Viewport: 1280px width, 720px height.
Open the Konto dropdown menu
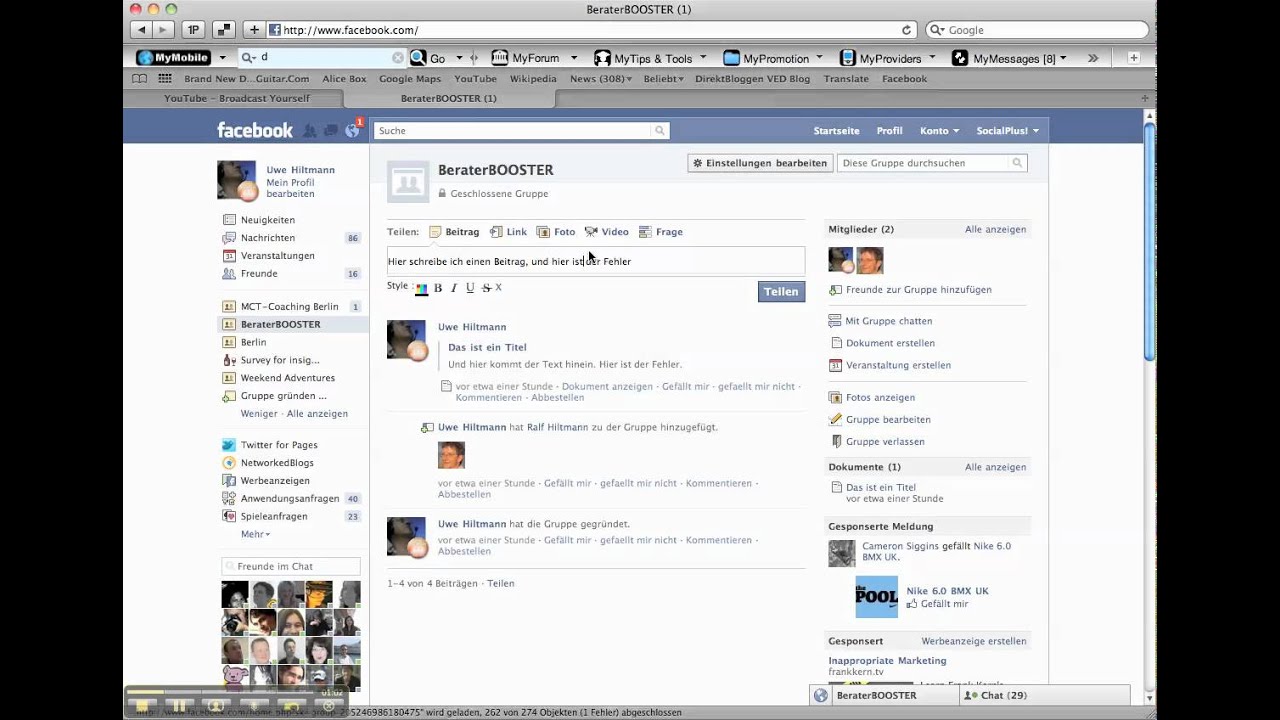pos(939,131)
